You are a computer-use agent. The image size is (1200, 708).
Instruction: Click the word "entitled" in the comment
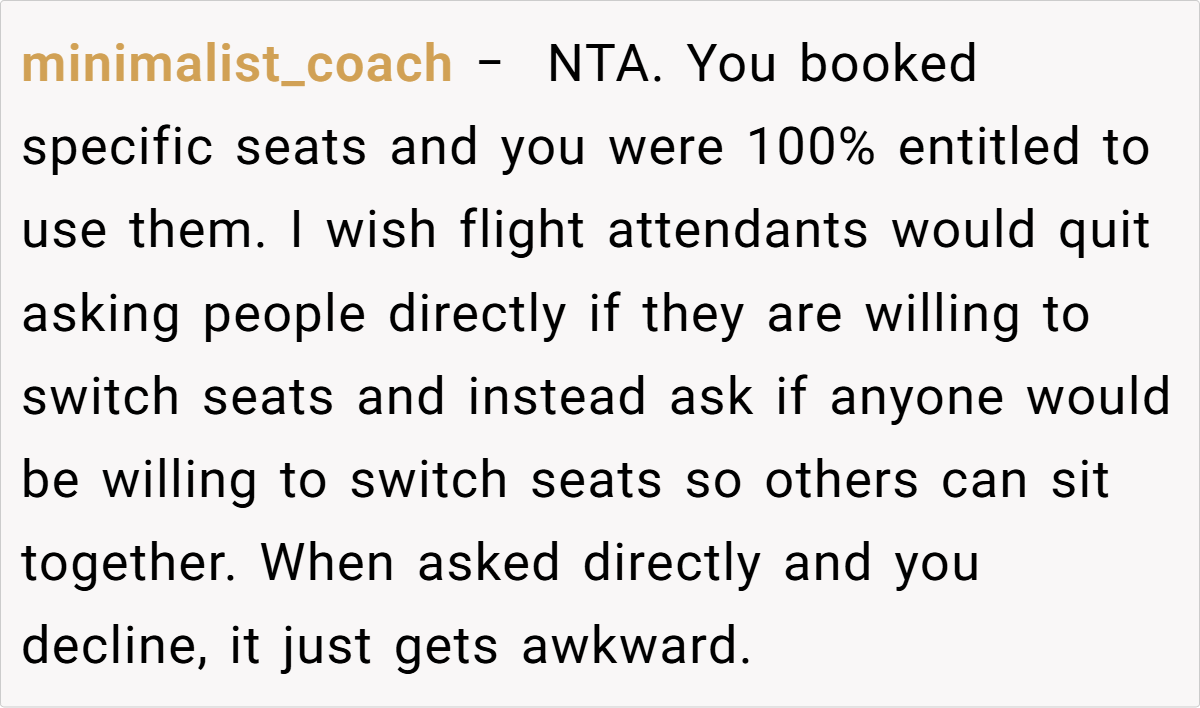coord(990,148)
